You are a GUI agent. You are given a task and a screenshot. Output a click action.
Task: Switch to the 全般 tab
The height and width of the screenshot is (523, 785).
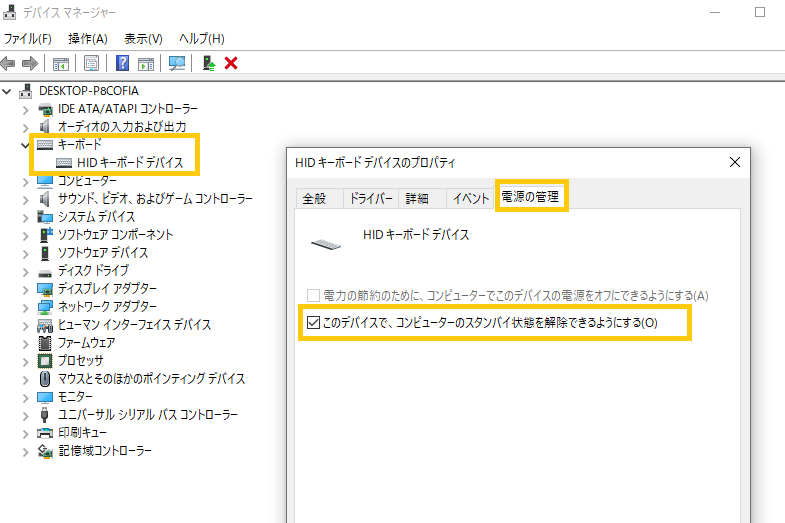point(319,199)
